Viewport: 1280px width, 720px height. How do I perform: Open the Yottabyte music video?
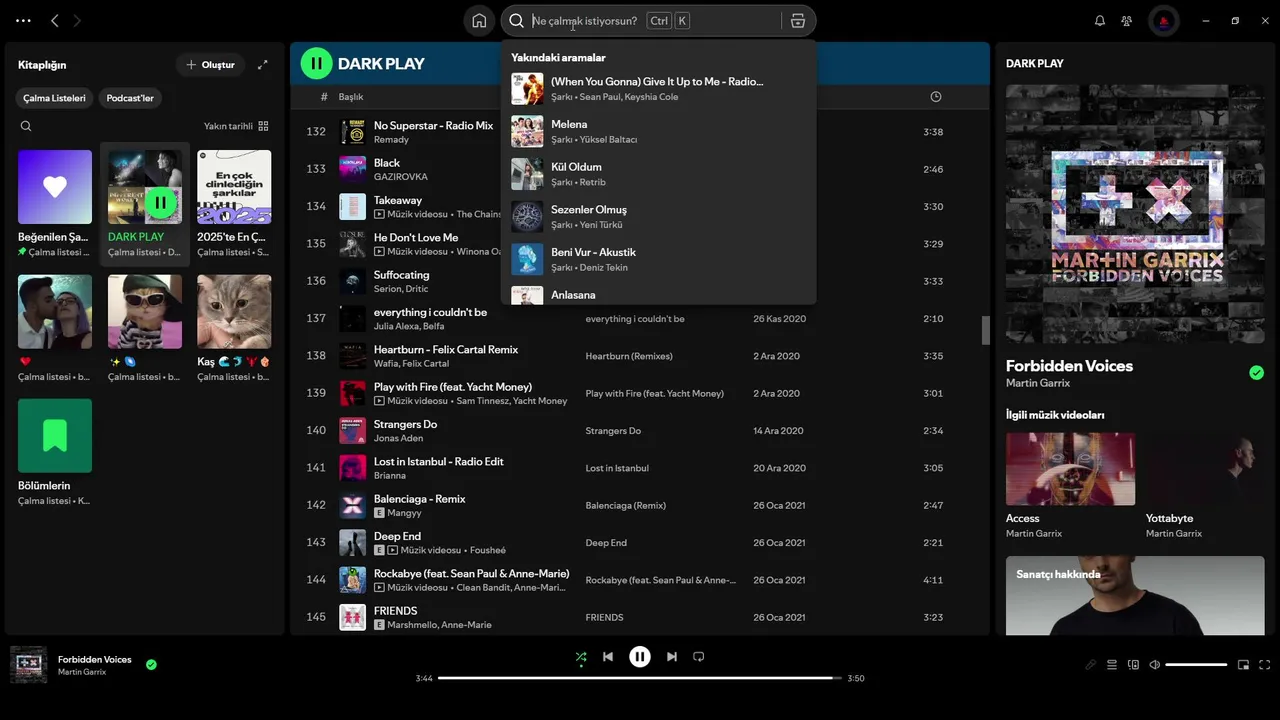[x=1205, y=486]
